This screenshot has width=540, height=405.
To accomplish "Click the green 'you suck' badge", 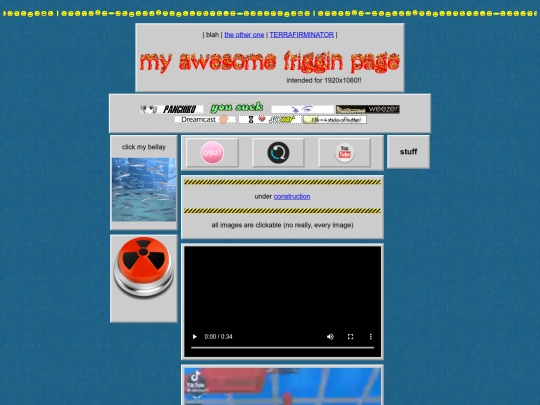I will point(237,107).
